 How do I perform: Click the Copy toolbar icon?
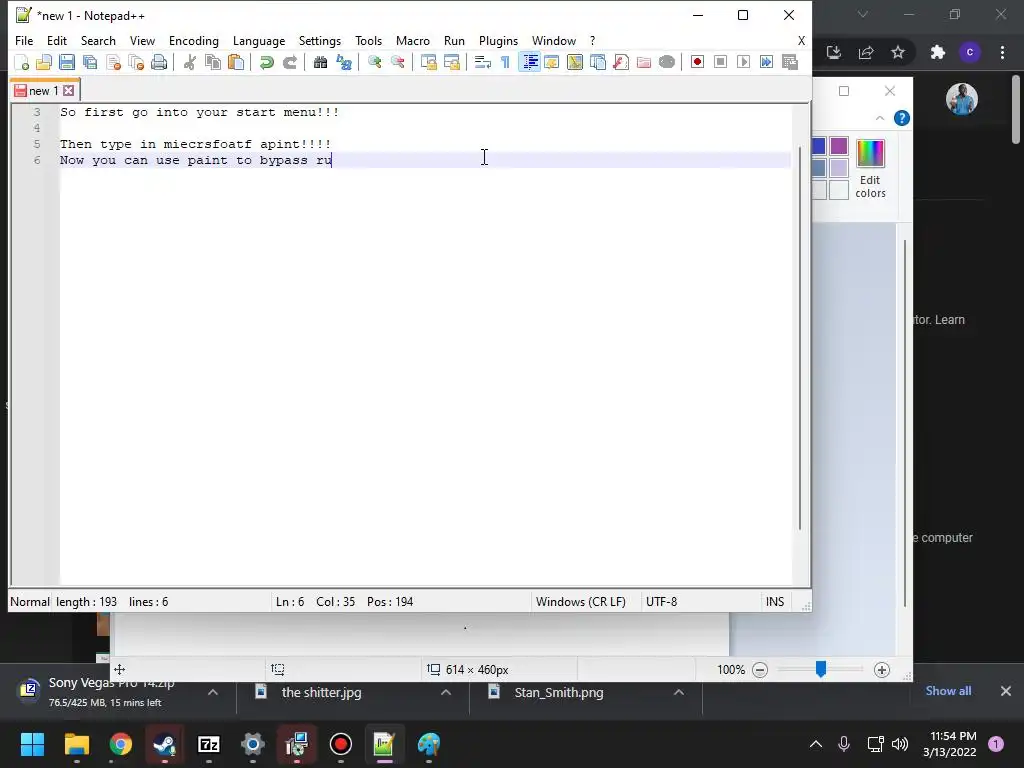[x=213, y=62]
